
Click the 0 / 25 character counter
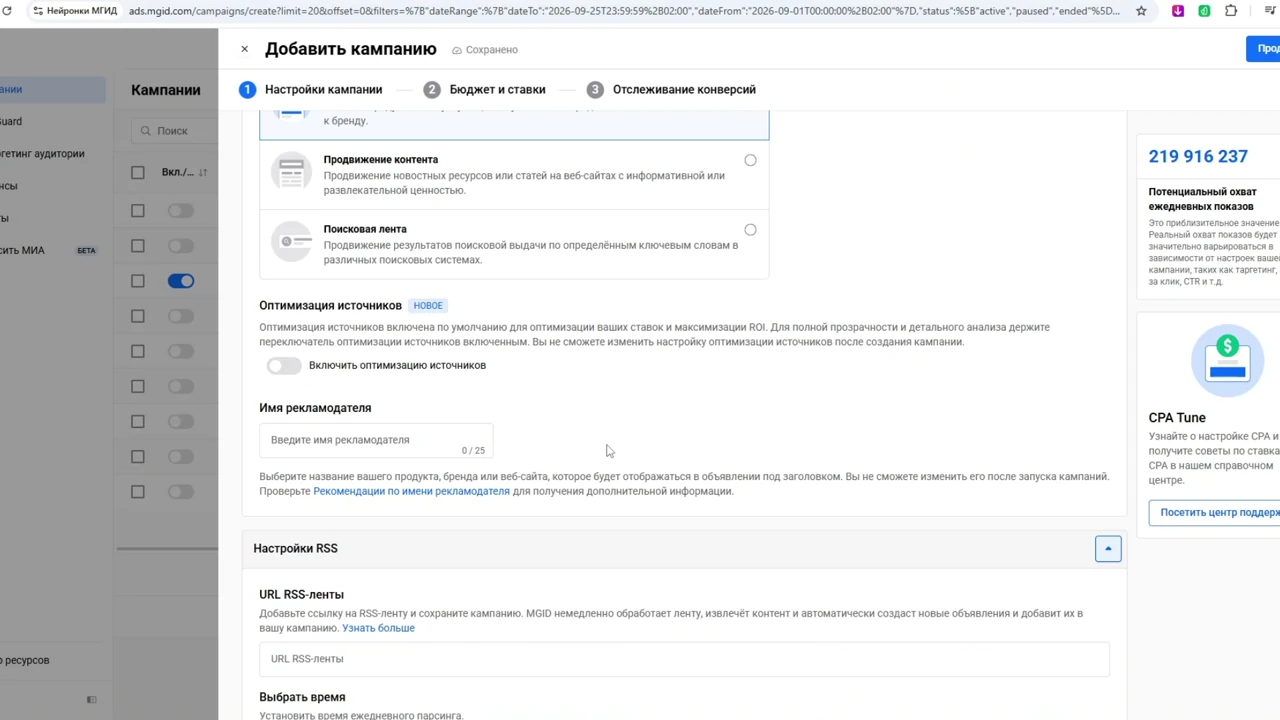click(x=473, y=451)
